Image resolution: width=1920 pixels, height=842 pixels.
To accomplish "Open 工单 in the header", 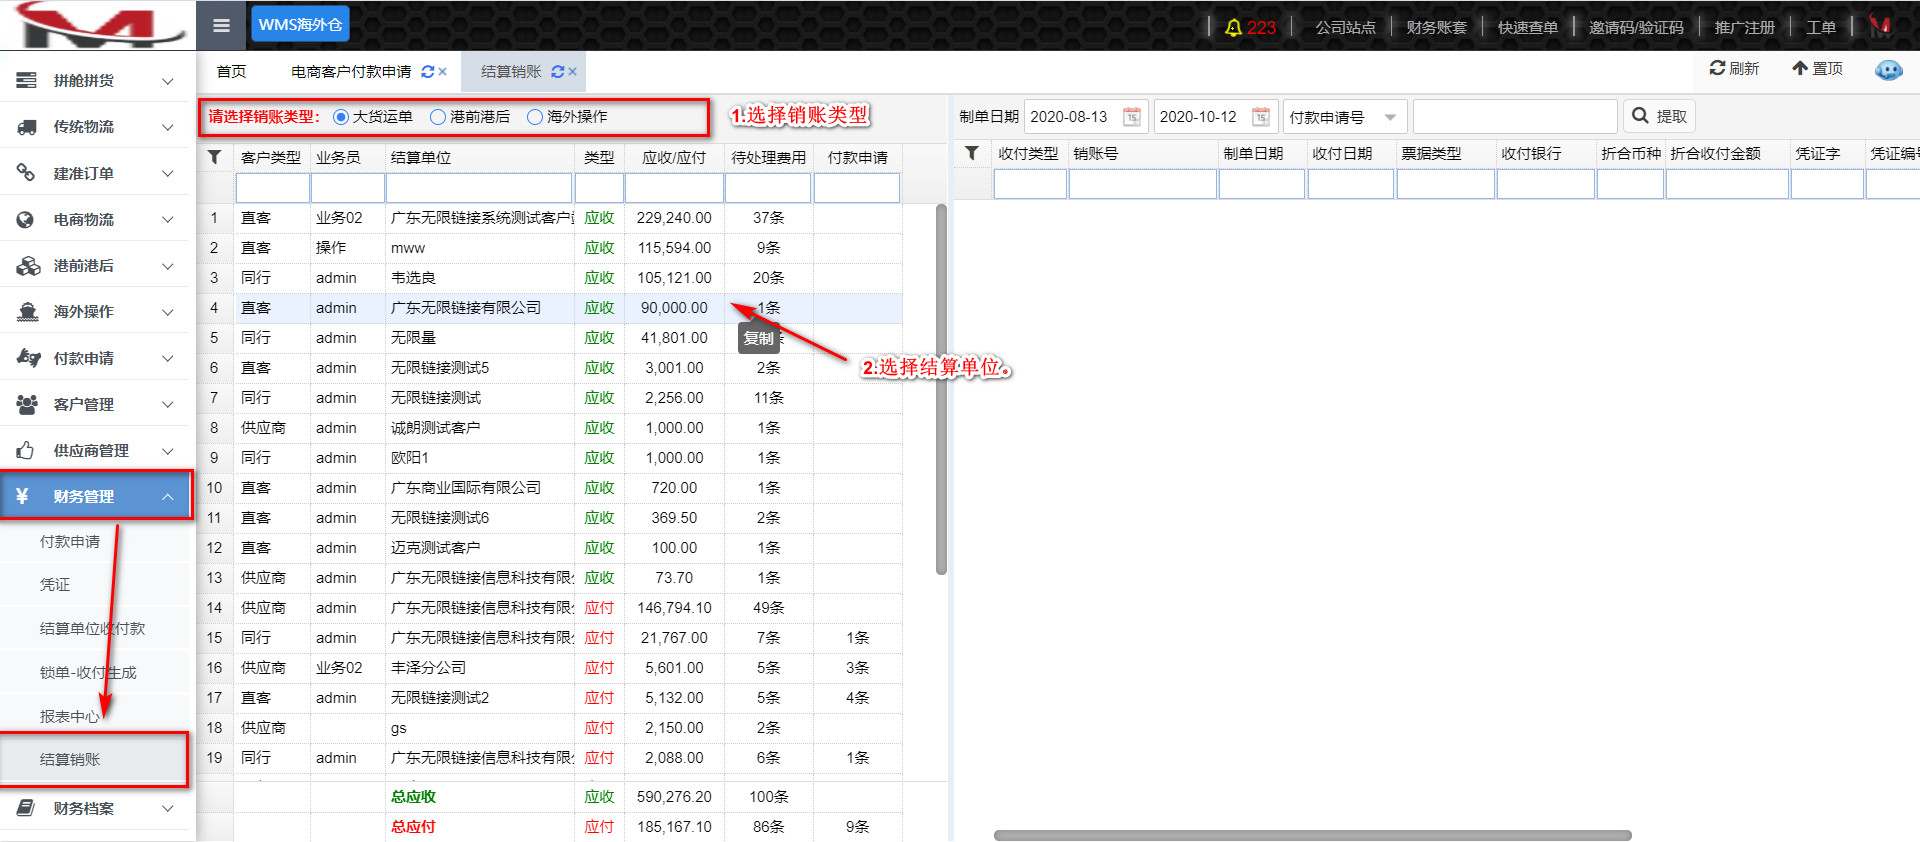I will tap(1820, 27).
